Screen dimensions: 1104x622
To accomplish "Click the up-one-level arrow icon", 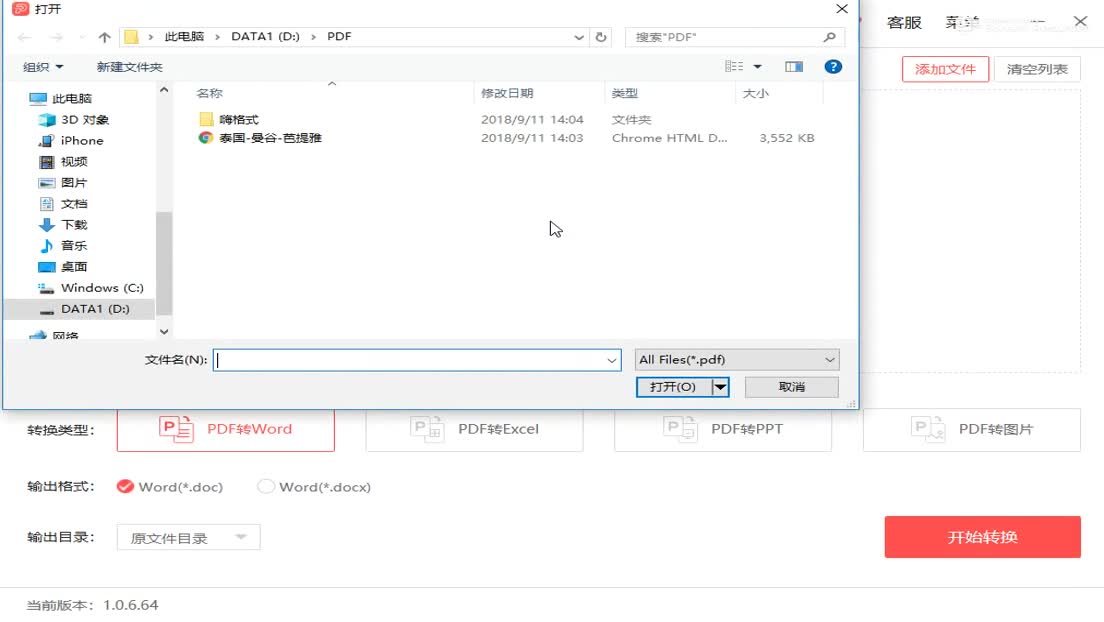I will [x=104, y=36].
